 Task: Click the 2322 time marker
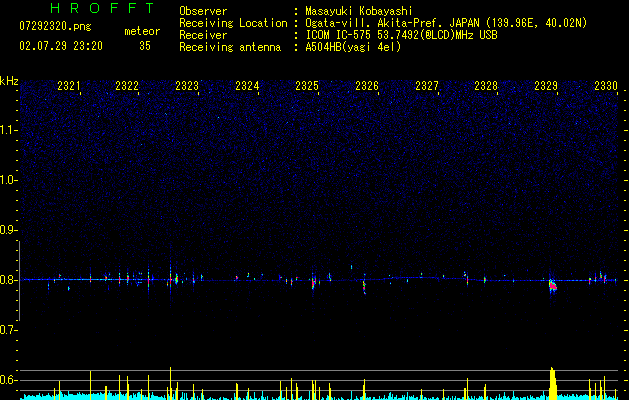click(x=127, y=86)
